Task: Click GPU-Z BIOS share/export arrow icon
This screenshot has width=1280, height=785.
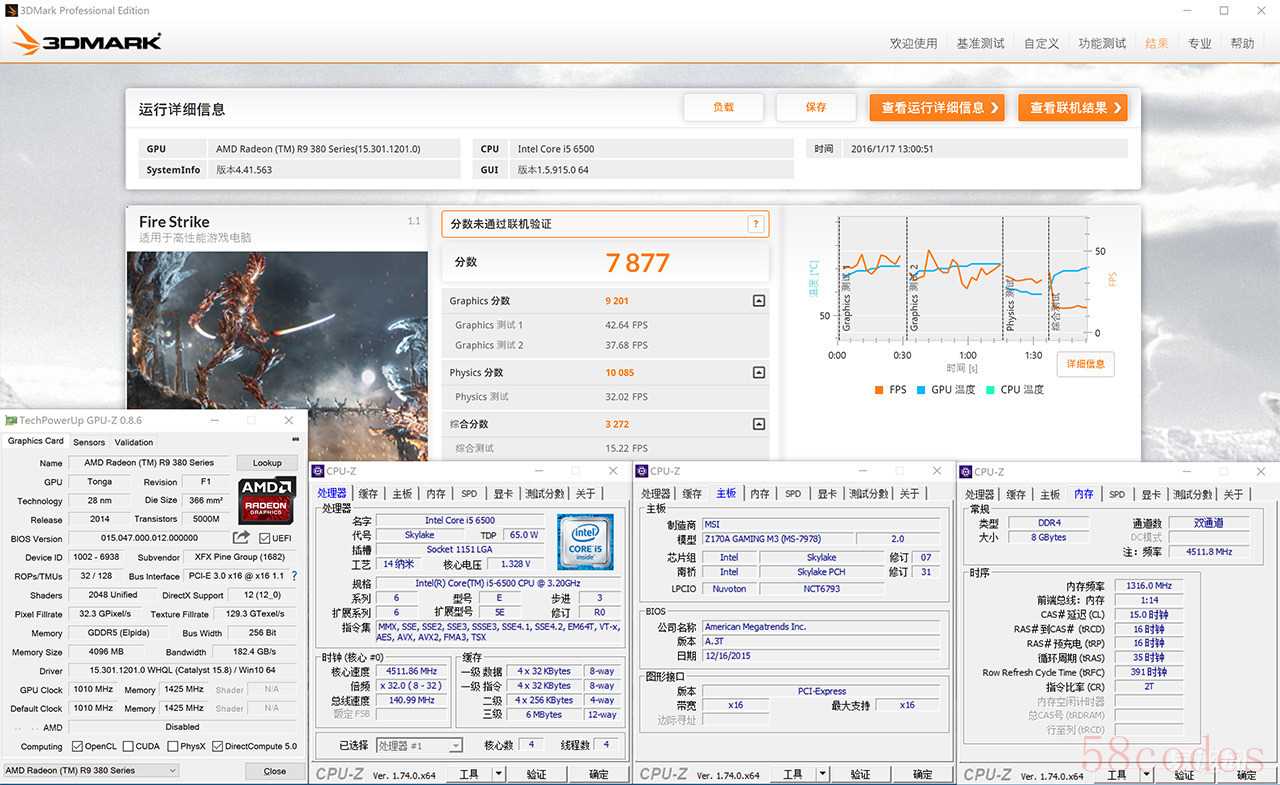Action: (x=241, y=538)
